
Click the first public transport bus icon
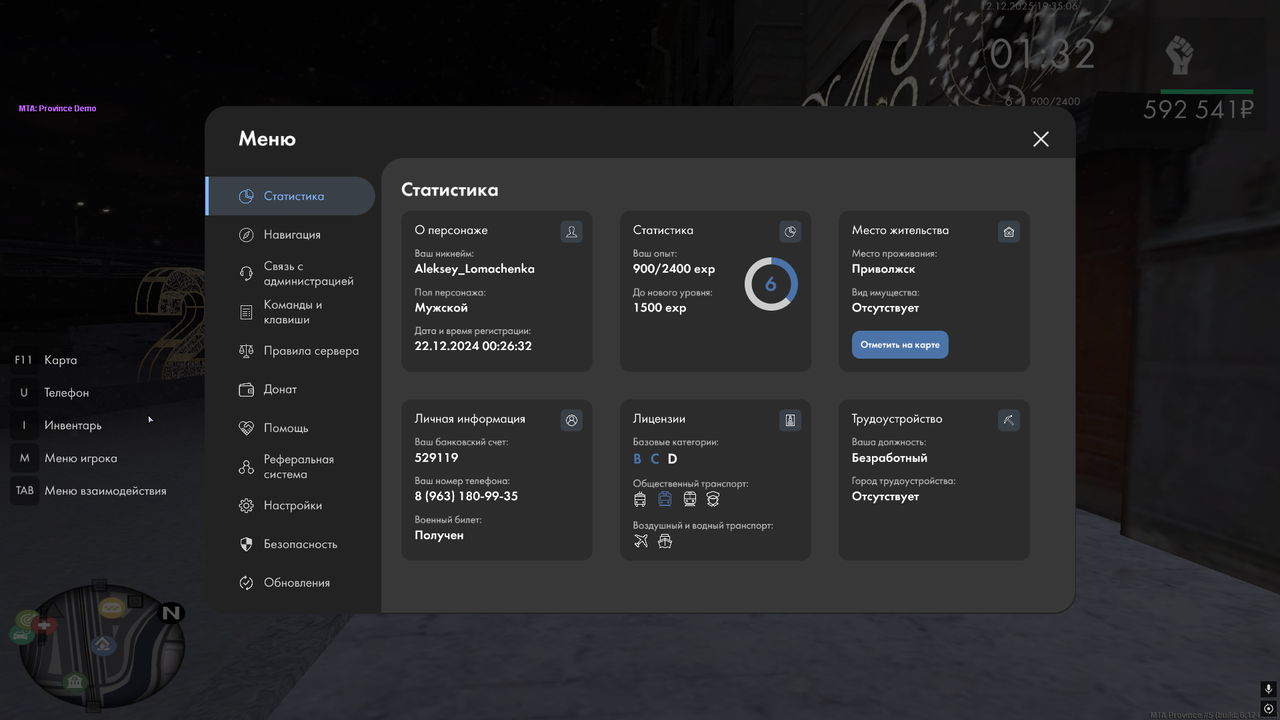640,499
